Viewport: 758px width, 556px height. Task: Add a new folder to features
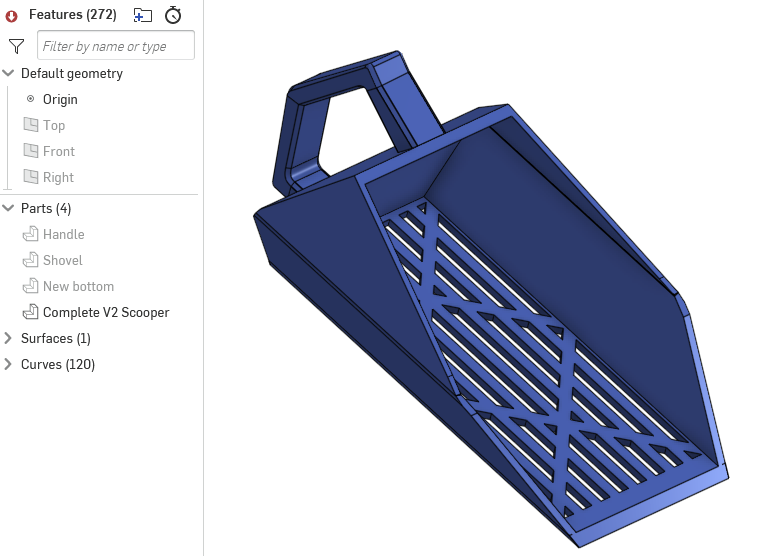[143, 15]
